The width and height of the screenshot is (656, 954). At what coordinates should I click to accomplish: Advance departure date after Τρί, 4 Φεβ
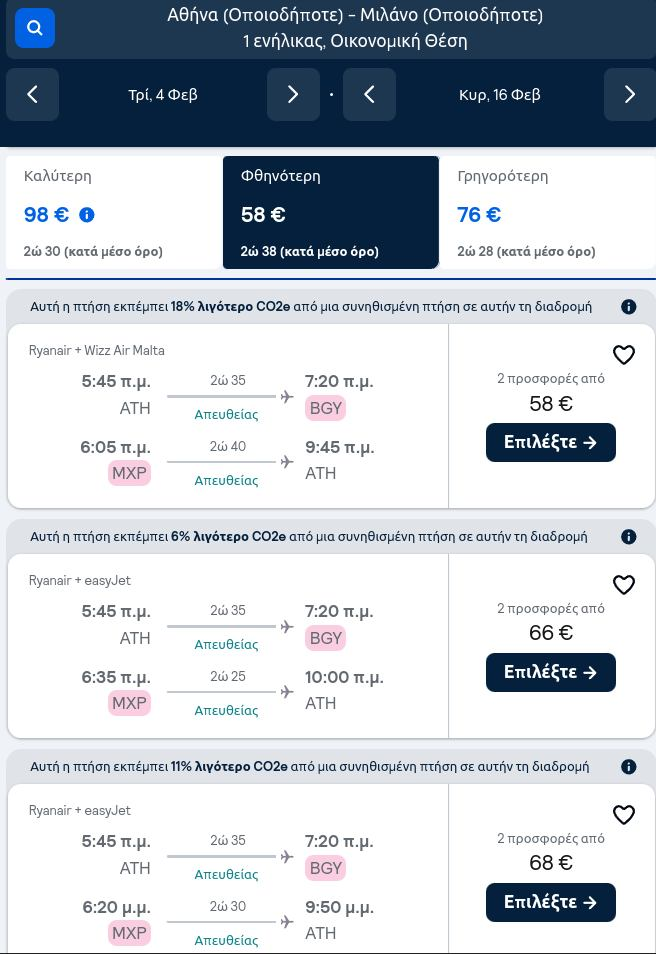coord(293,94)
